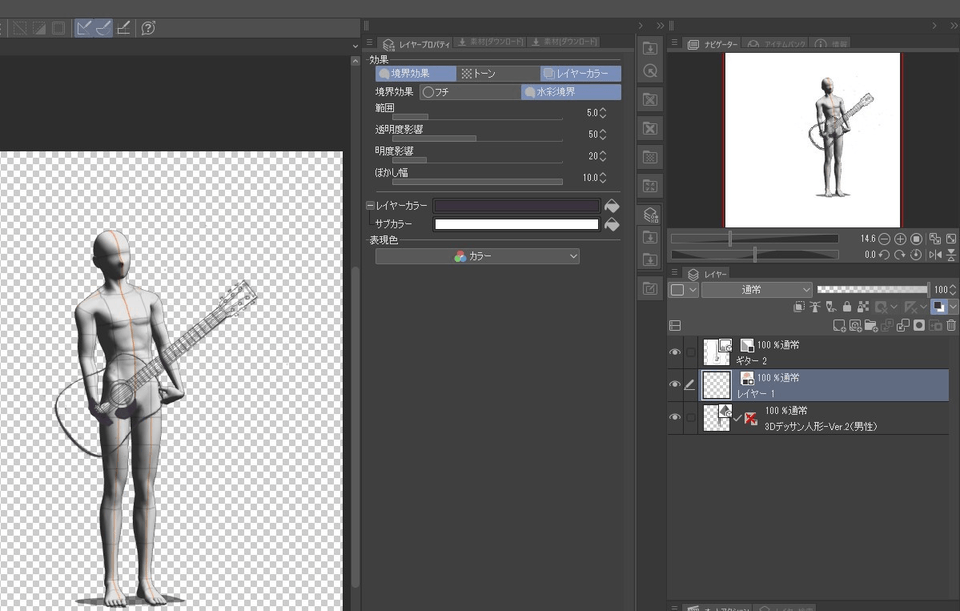Open layer property dock icon
This screenshot has height=611, width=960.
click(650, 215)
